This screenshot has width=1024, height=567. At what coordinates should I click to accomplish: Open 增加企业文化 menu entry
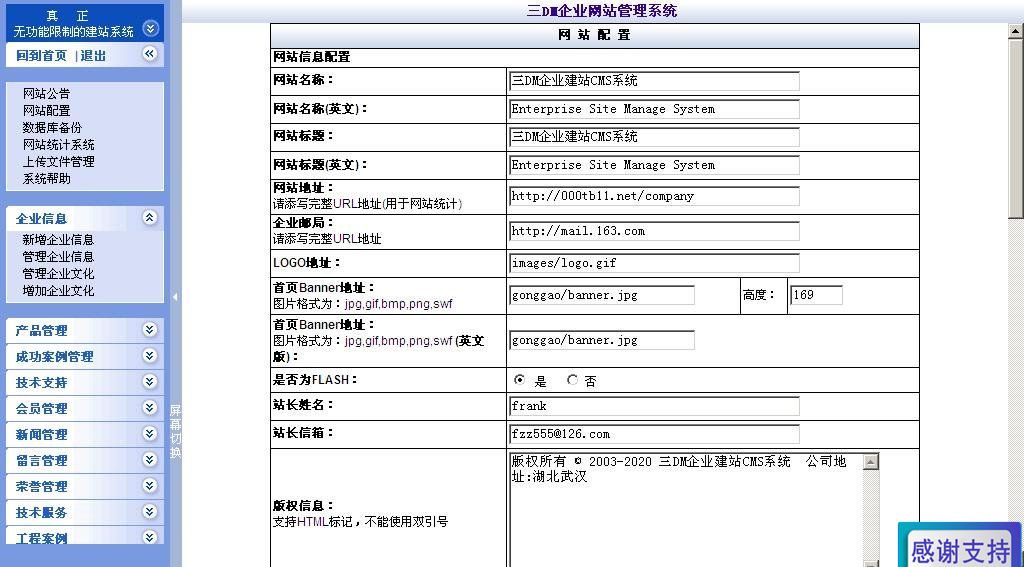pyautogui.click(x=58, y=291)
